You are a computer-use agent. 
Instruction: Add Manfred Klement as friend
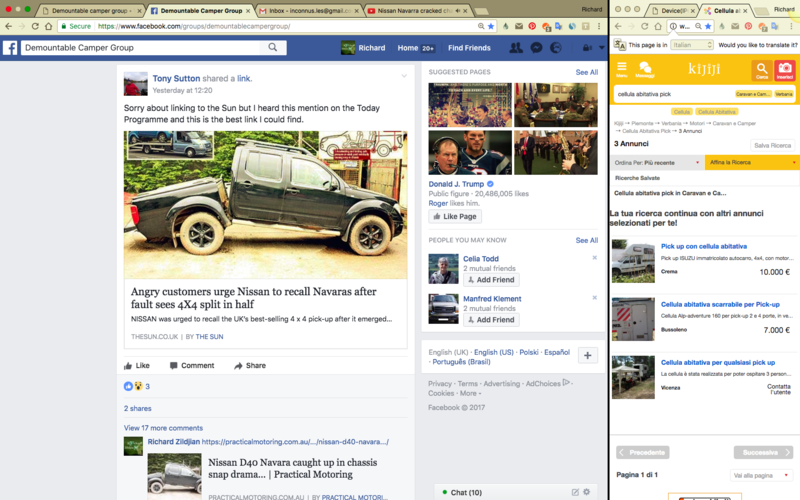click(x=491, y=319)
